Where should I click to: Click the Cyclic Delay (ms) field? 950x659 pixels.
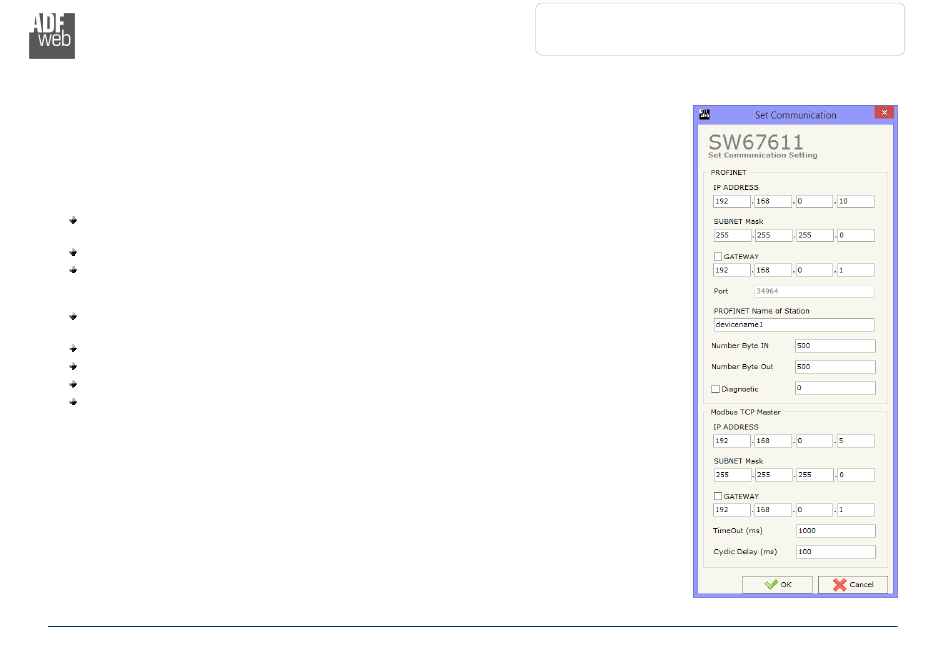(x=835, y=552)
